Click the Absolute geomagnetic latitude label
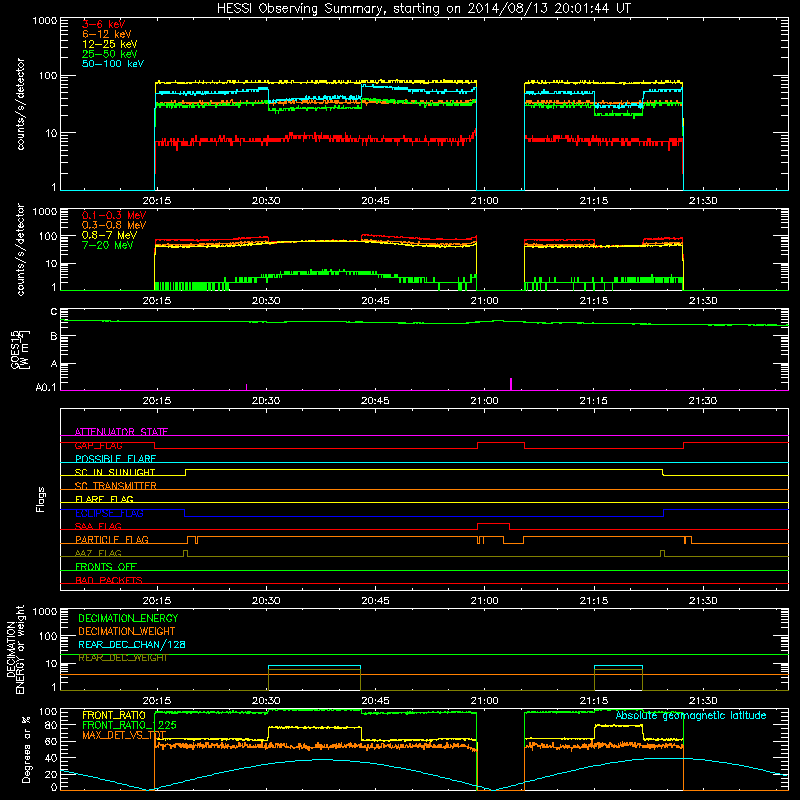This screenshot has height=800, width=800. (691, 715)
